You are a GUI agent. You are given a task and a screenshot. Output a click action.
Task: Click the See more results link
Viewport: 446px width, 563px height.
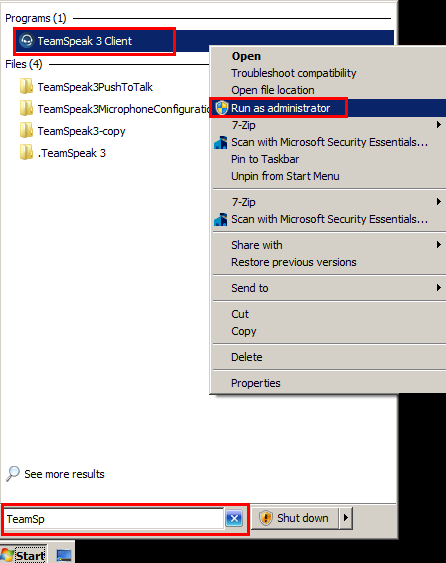[x=64, y=474]
